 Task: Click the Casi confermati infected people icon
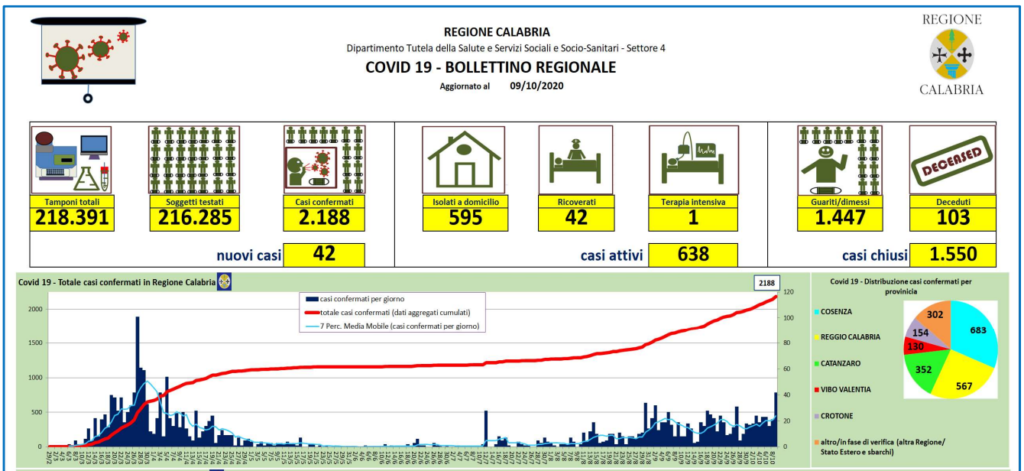pos(323,160)
